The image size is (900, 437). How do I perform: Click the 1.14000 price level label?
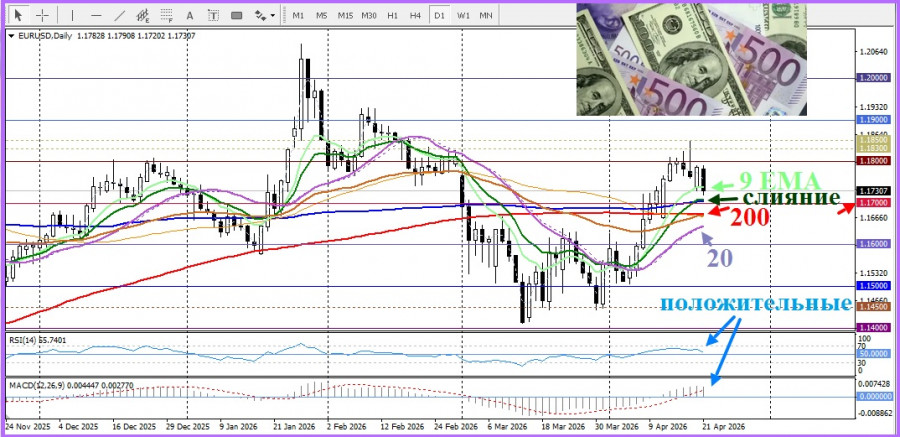pos(874,327)
